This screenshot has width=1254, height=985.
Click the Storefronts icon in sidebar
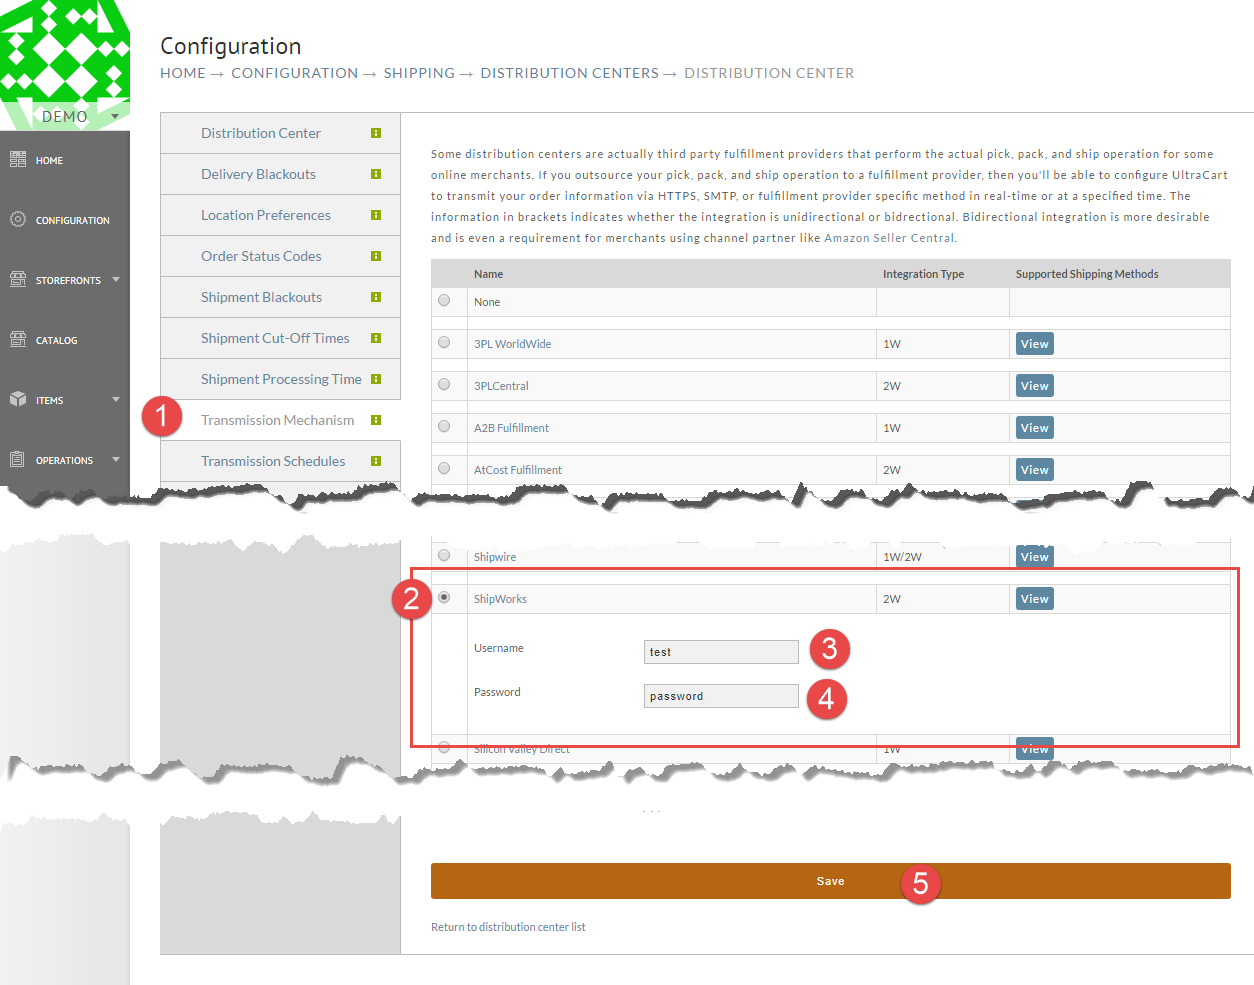18,279
